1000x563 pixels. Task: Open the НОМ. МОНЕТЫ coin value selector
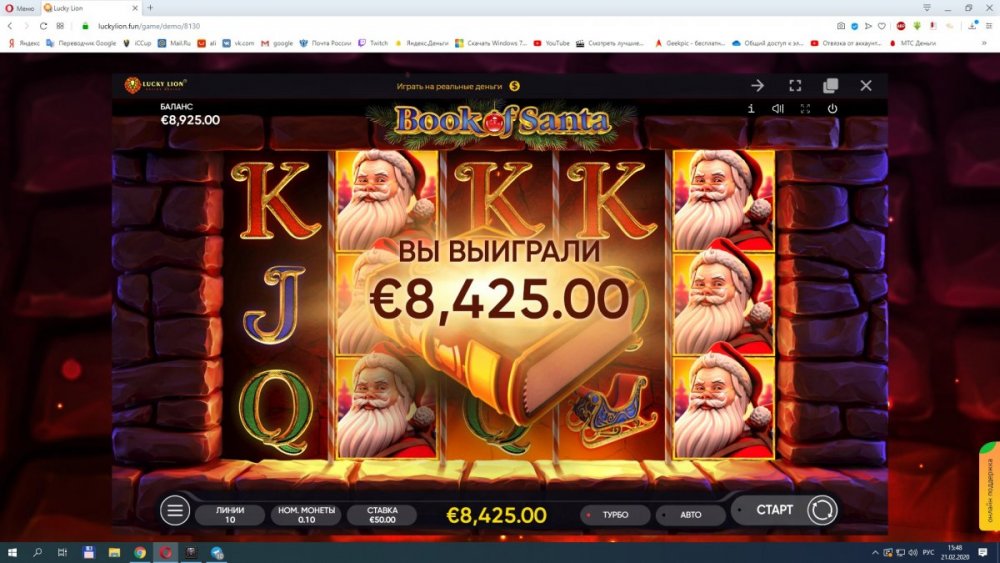[306, 515]
